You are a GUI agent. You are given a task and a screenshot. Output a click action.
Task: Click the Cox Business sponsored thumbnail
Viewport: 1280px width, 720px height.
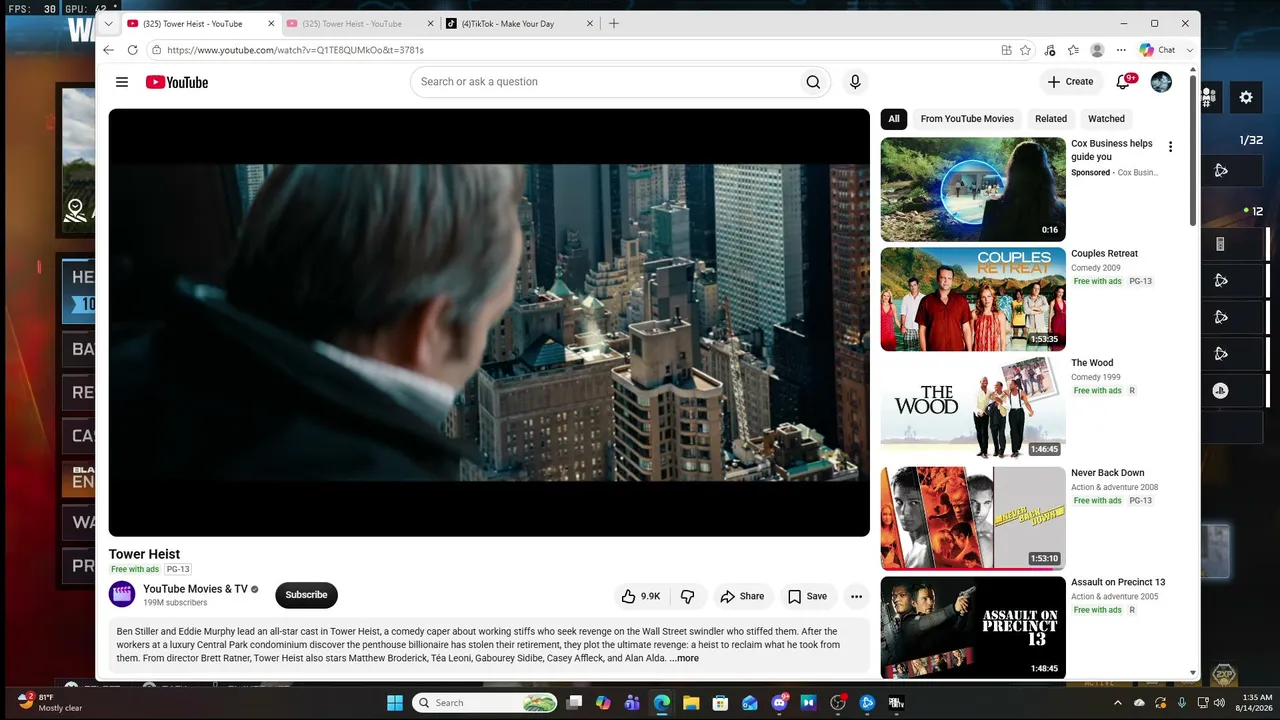(973, 189)
